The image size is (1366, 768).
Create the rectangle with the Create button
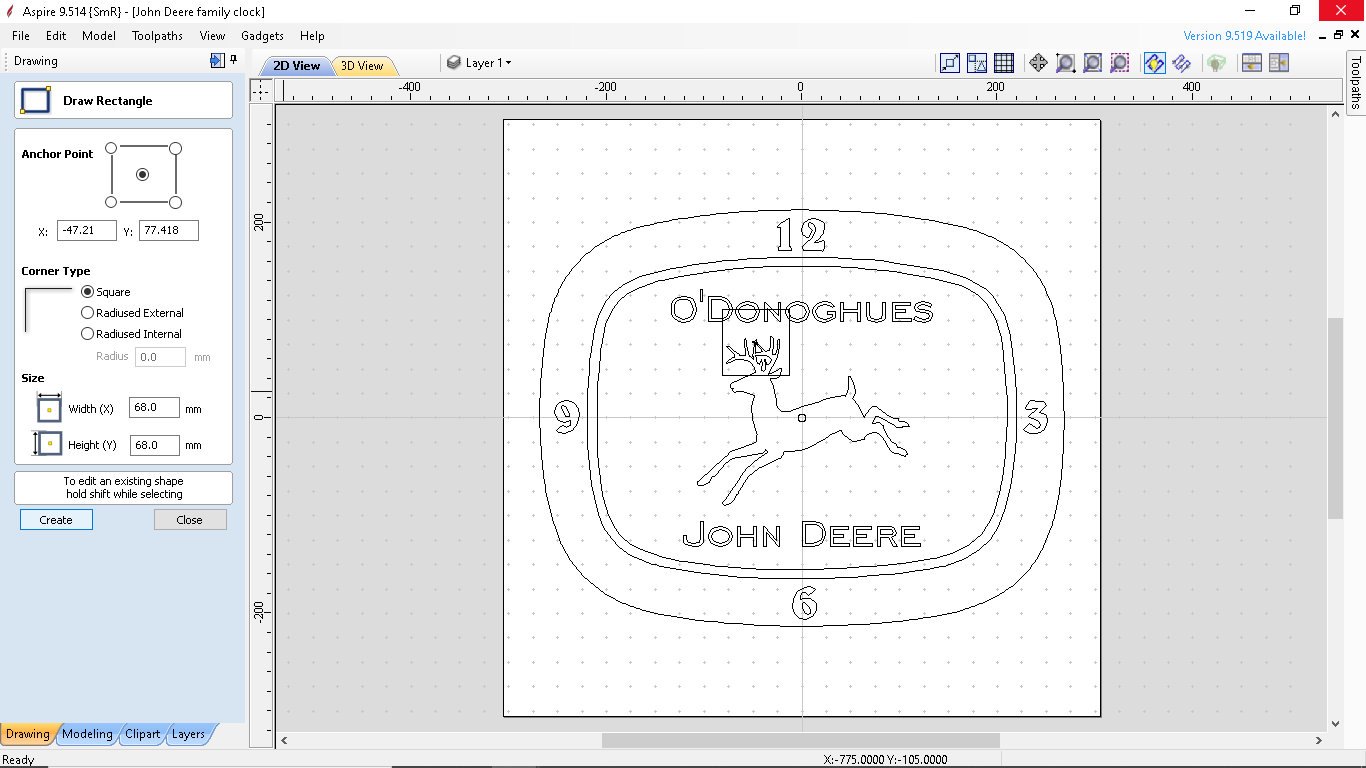55,519
